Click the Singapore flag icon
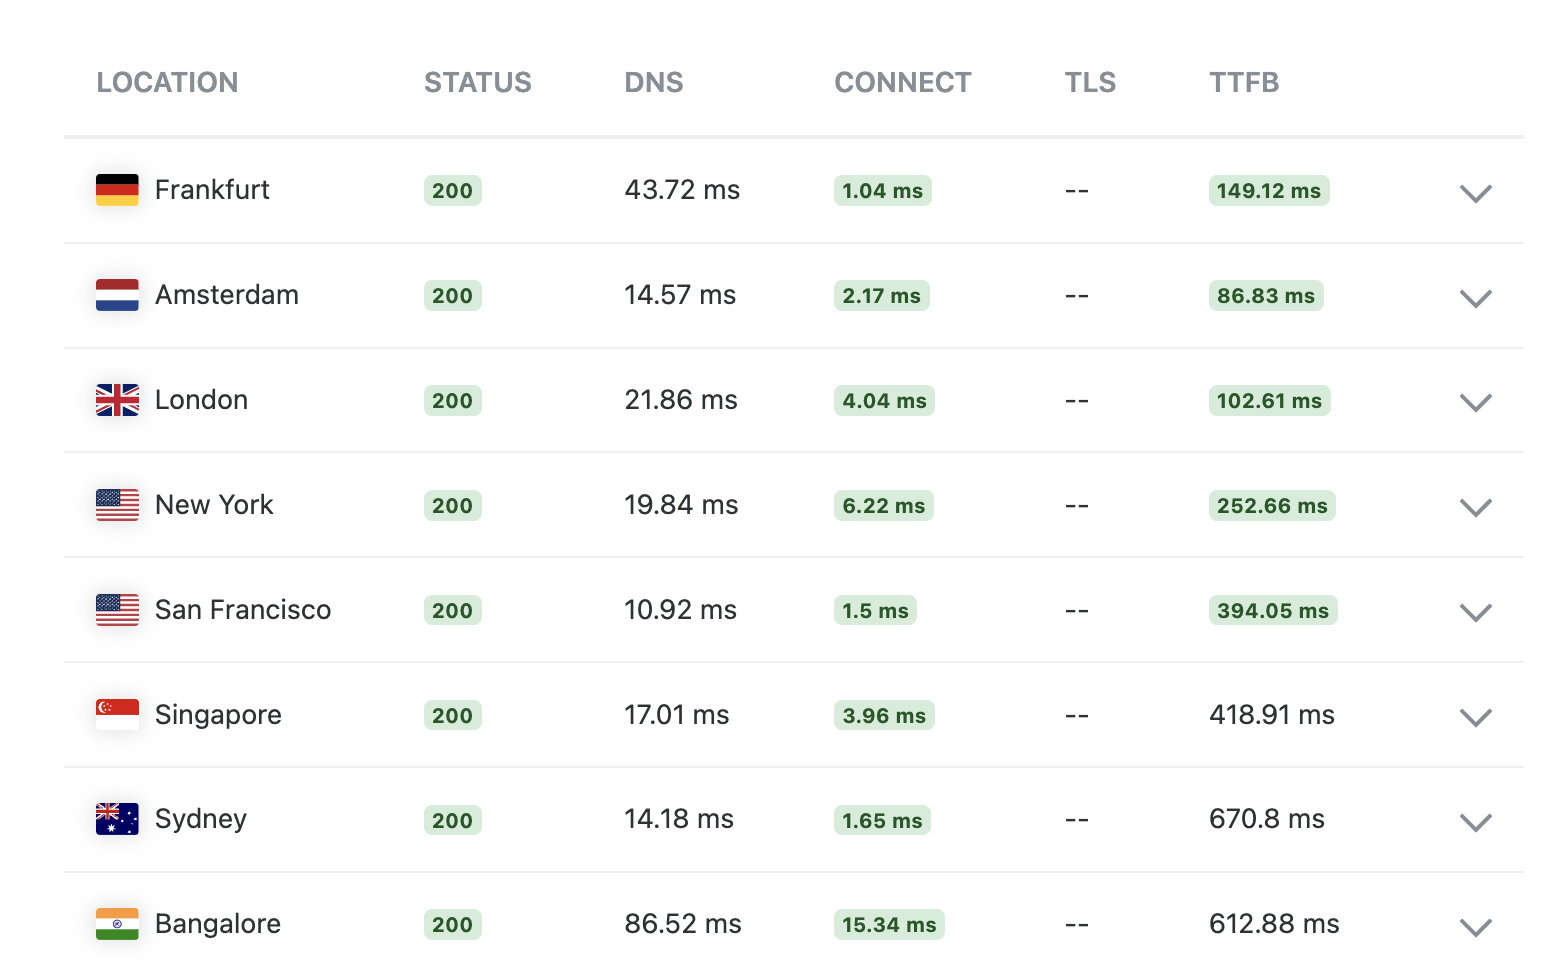This screenshot has height=964, width=1544. tap(117, 715)
